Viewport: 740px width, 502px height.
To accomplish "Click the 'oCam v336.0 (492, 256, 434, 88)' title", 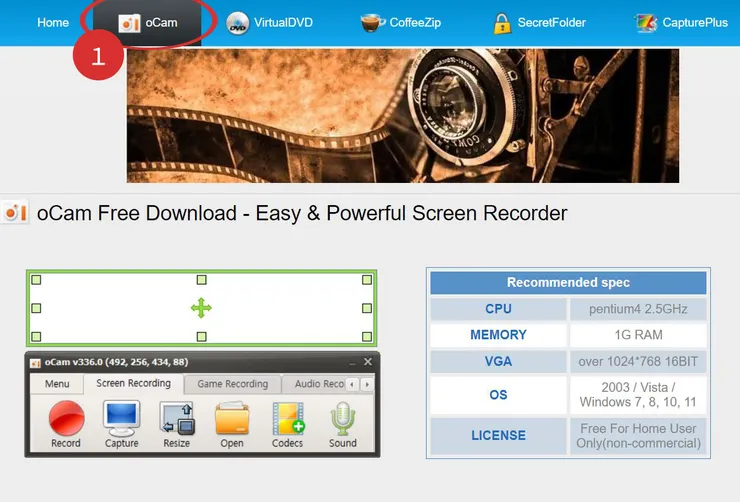I will [117, 362].
